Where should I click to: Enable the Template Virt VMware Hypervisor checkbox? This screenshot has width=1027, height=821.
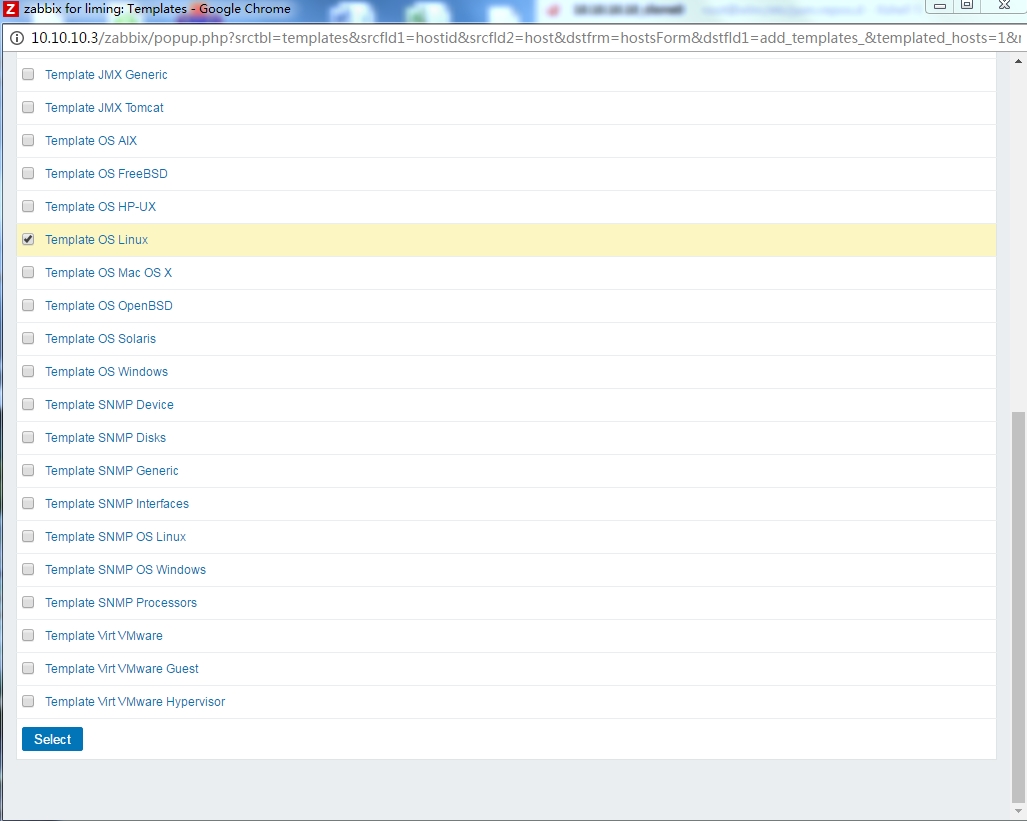click(x=28, y=700)
